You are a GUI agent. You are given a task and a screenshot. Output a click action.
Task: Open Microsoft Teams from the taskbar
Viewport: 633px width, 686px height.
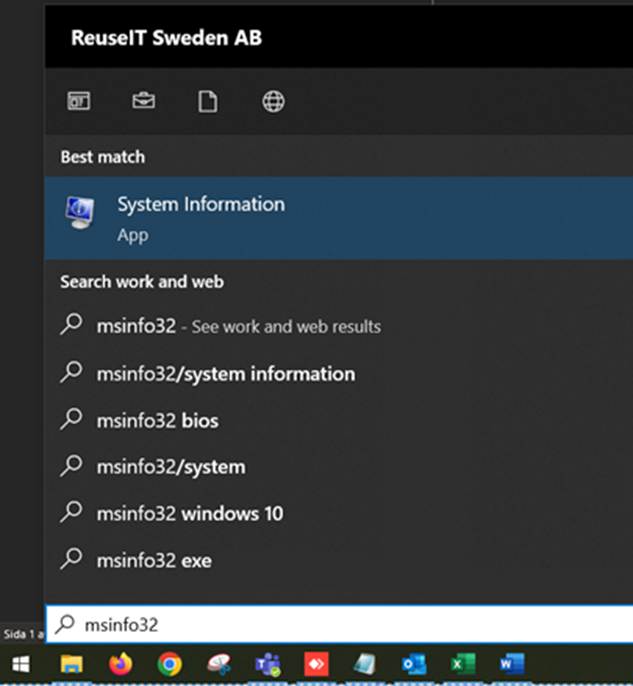[x=267, y=664]
